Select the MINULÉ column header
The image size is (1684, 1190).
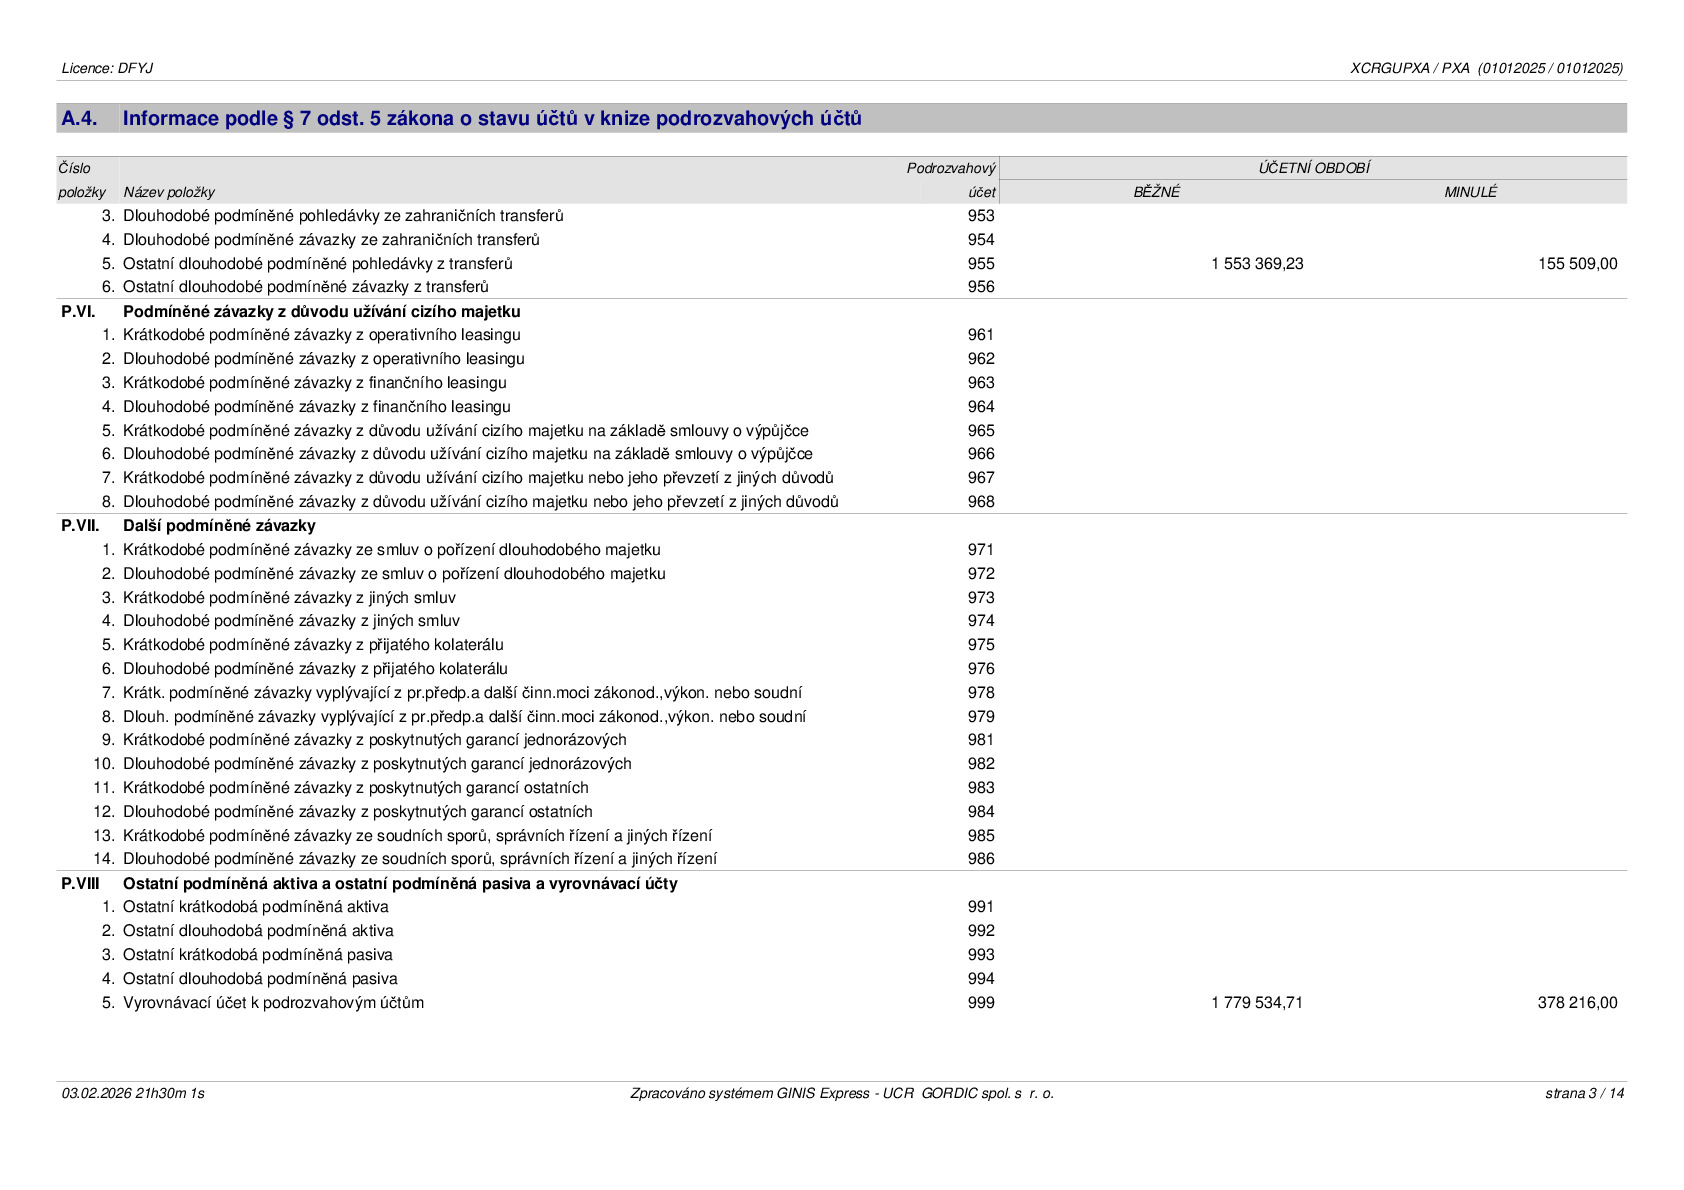pos(1470,192)
